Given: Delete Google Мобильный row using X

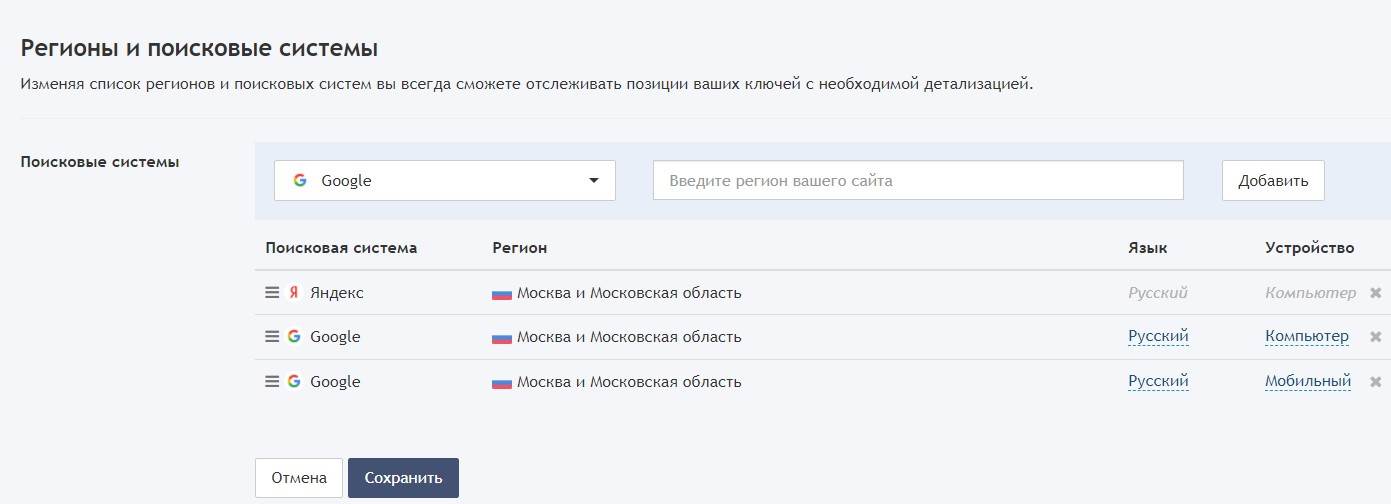Looking at the screenshot, I should click(1375, 382).
